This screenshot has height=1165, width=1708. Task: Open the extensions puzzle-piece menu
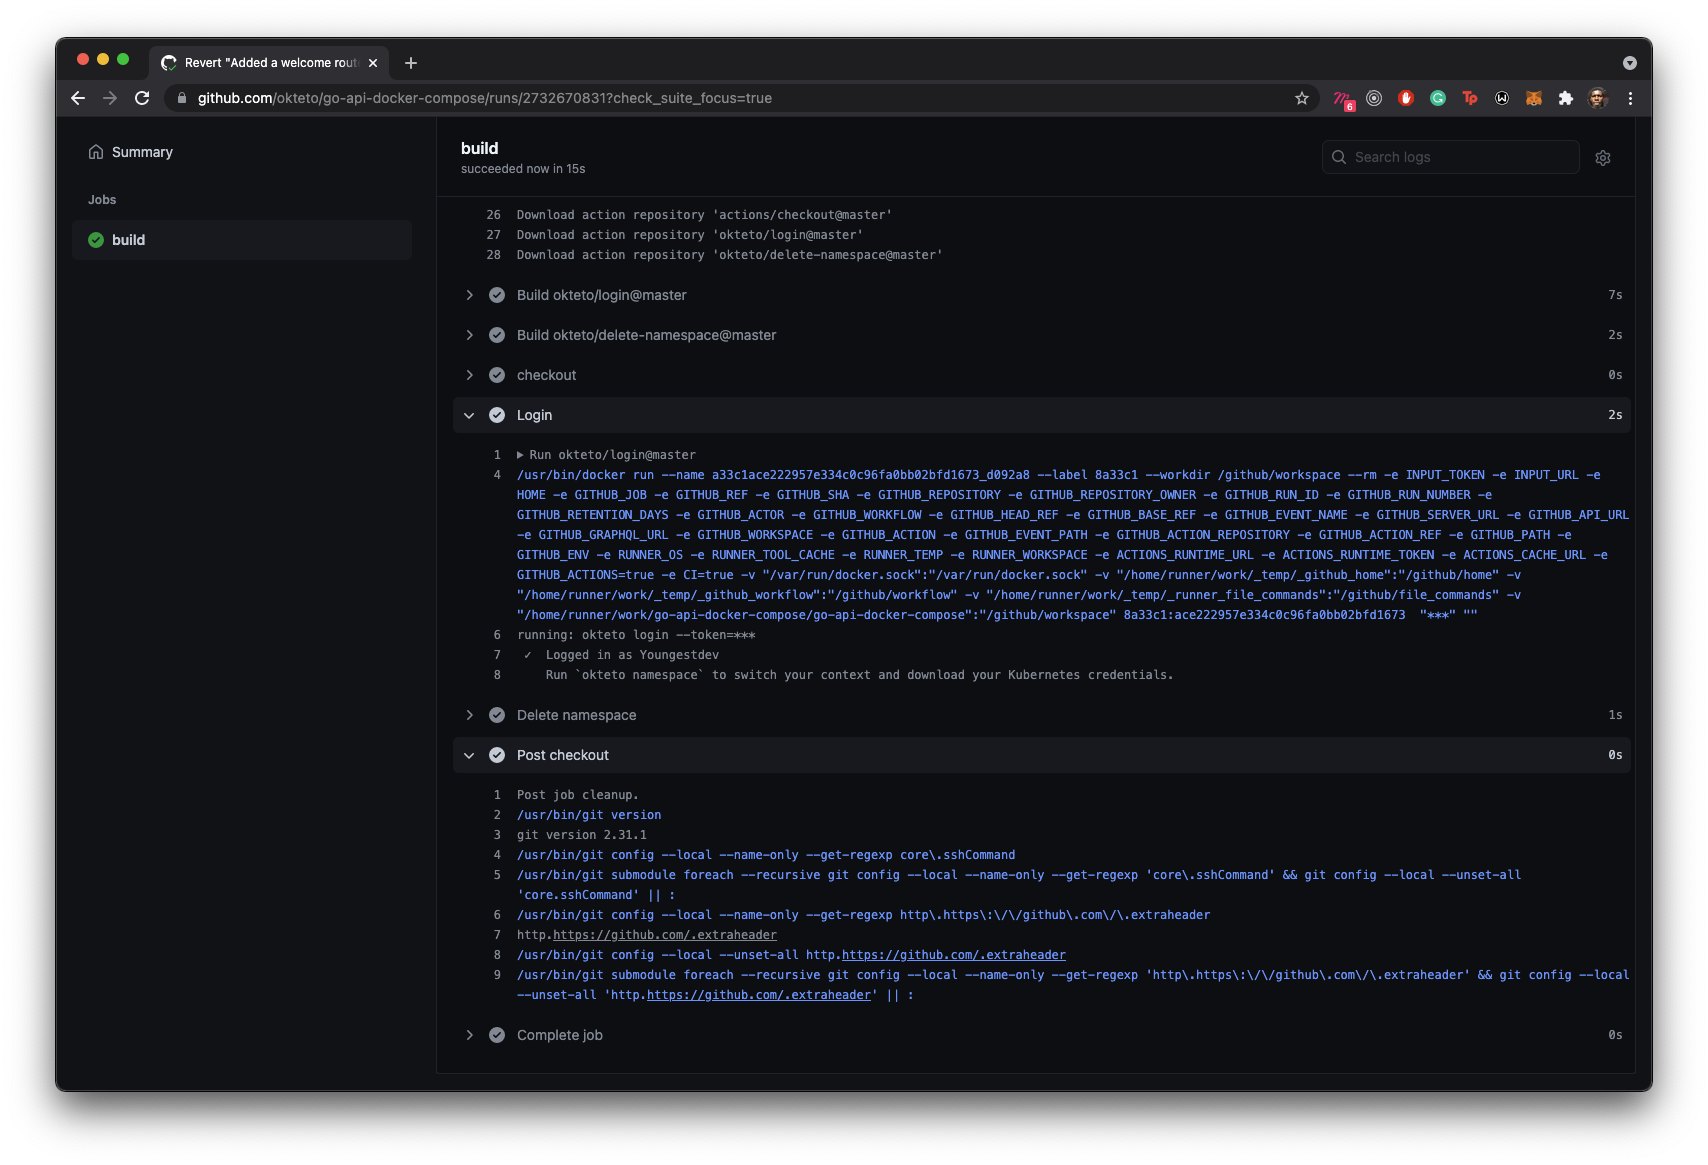(1566, 98)
